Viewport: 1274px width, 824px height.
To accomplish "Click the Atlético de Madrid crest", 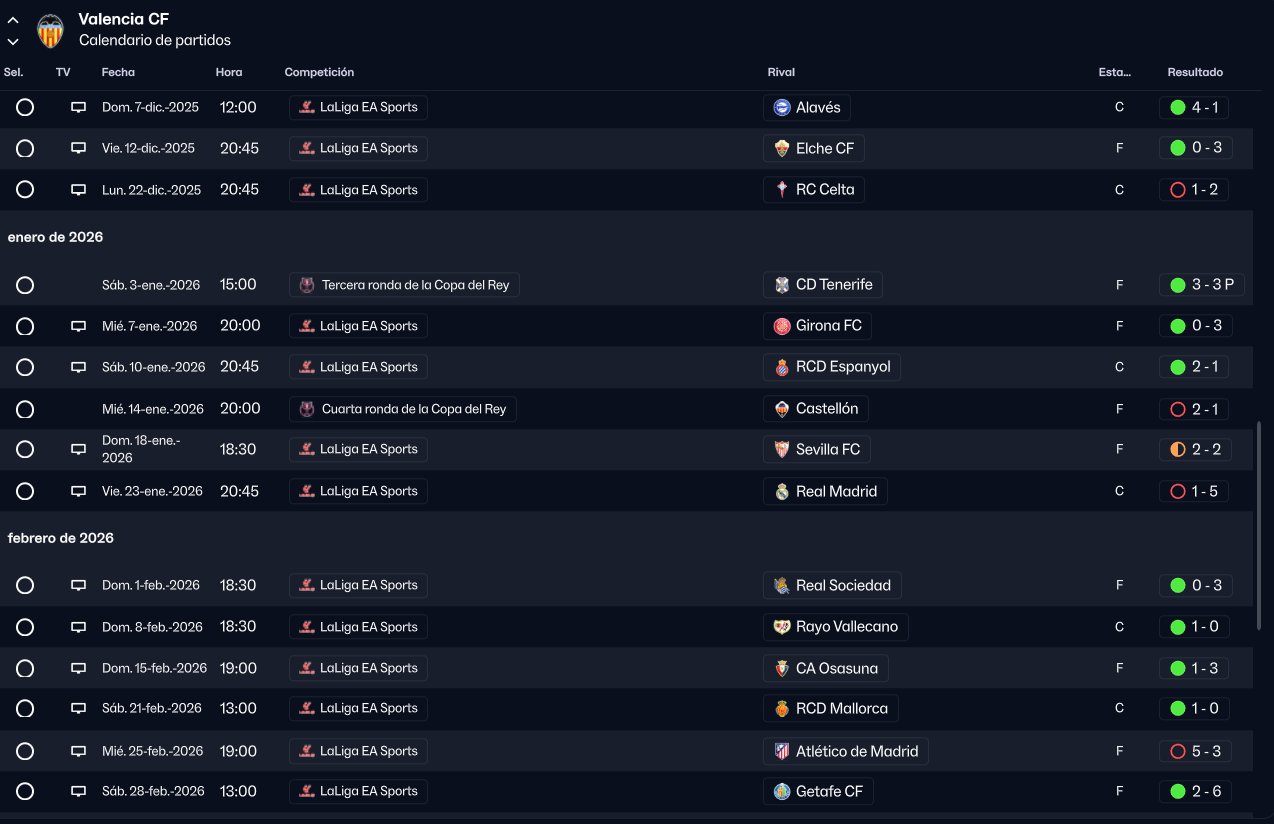I will pyautogui.click(x=782, y=751).
